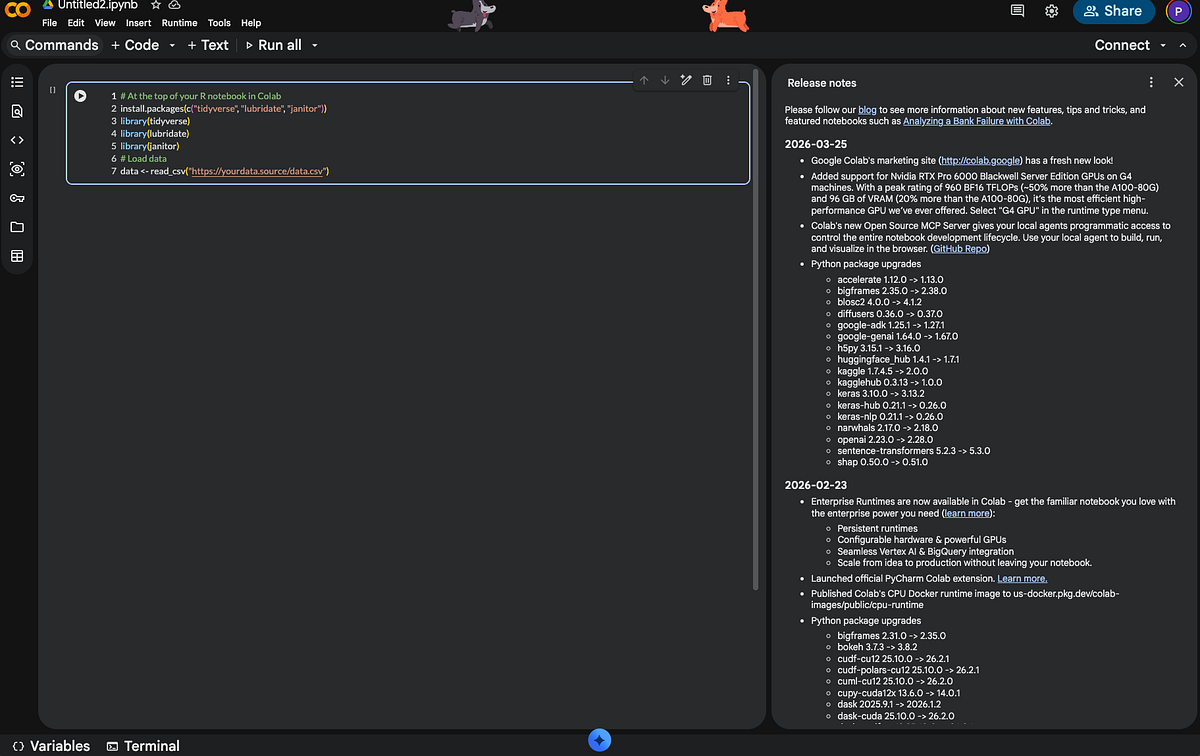This screenshot has height=756, width=1200.
Task: Expand the Code cell dropdown arrow
Action: 172,45
